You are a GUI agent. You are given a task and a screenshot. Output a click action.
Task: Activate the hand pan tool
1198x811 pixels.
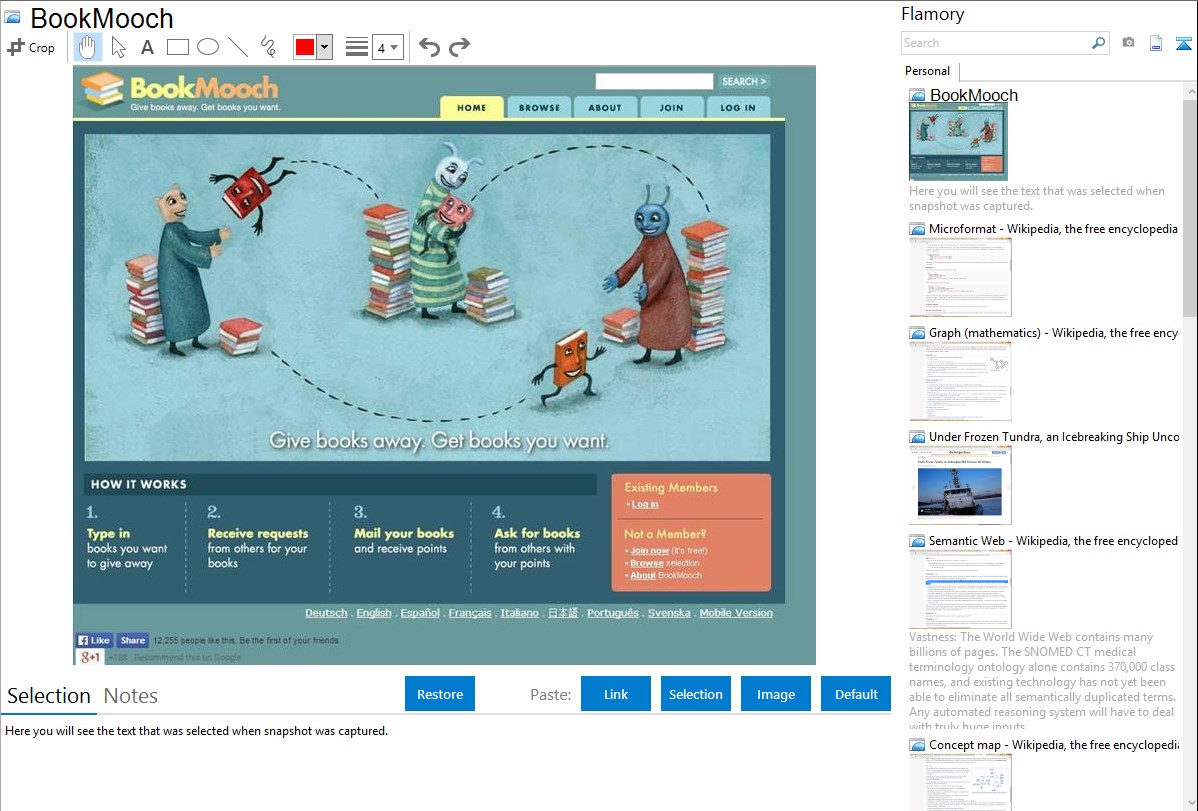pyautogui.click(x=87, y=47)
